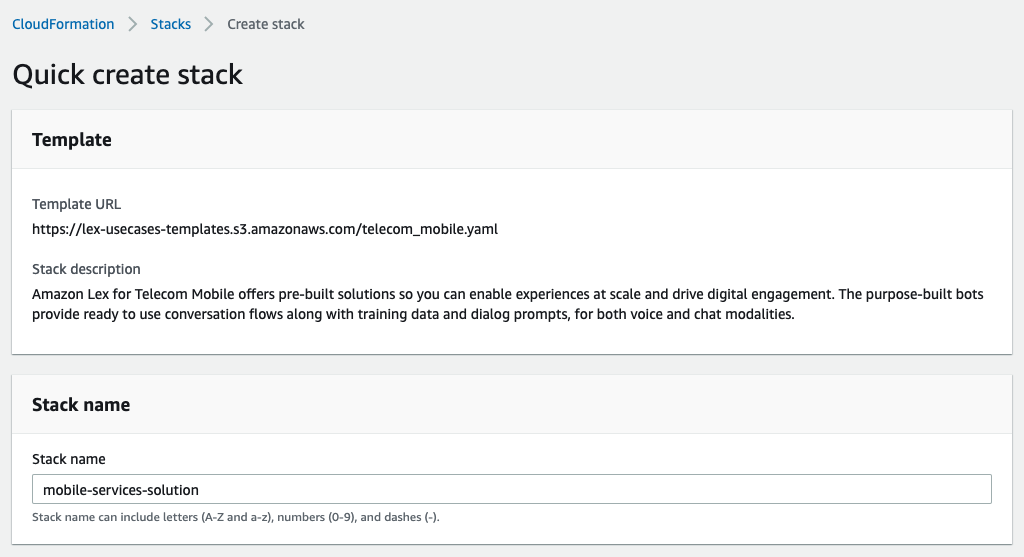
Task: Open the CloudFormation breadcrumb link
Action: click(63, 24)
